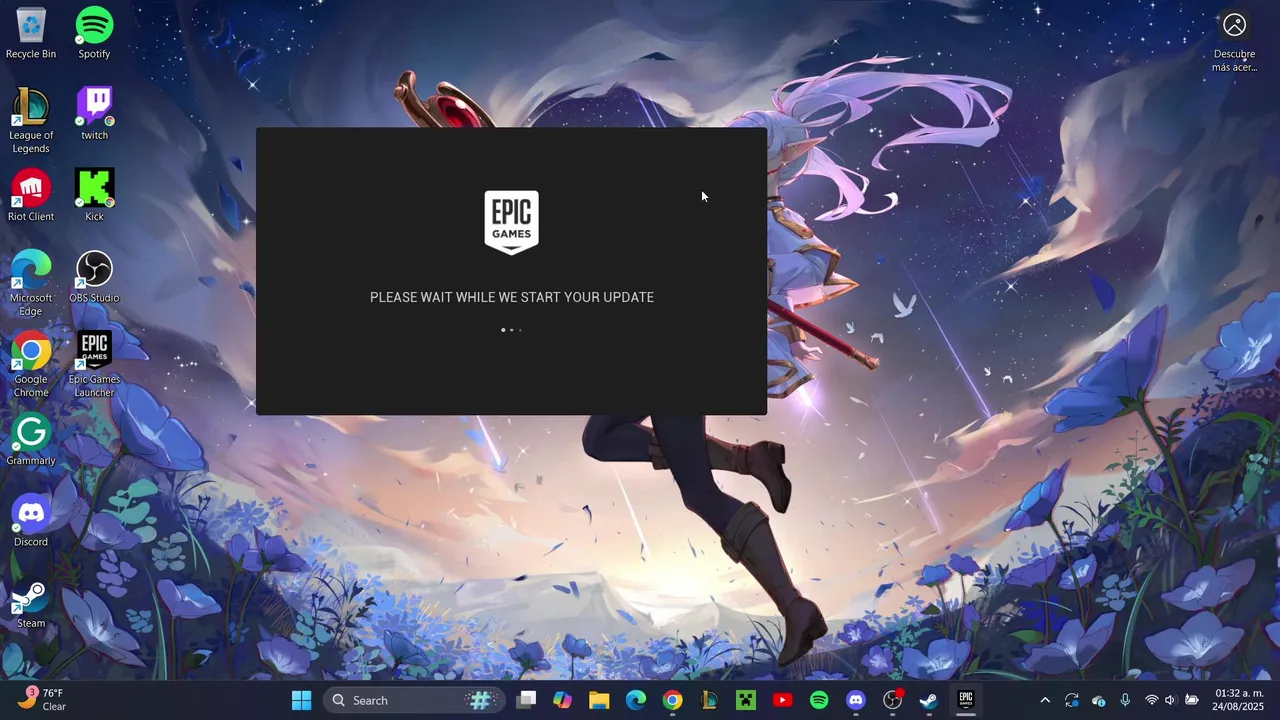This screenshot has width=1280, height=720.
Task: Click the 'Descubre más acer...' desktop icon
Action: coord(1234,41)
